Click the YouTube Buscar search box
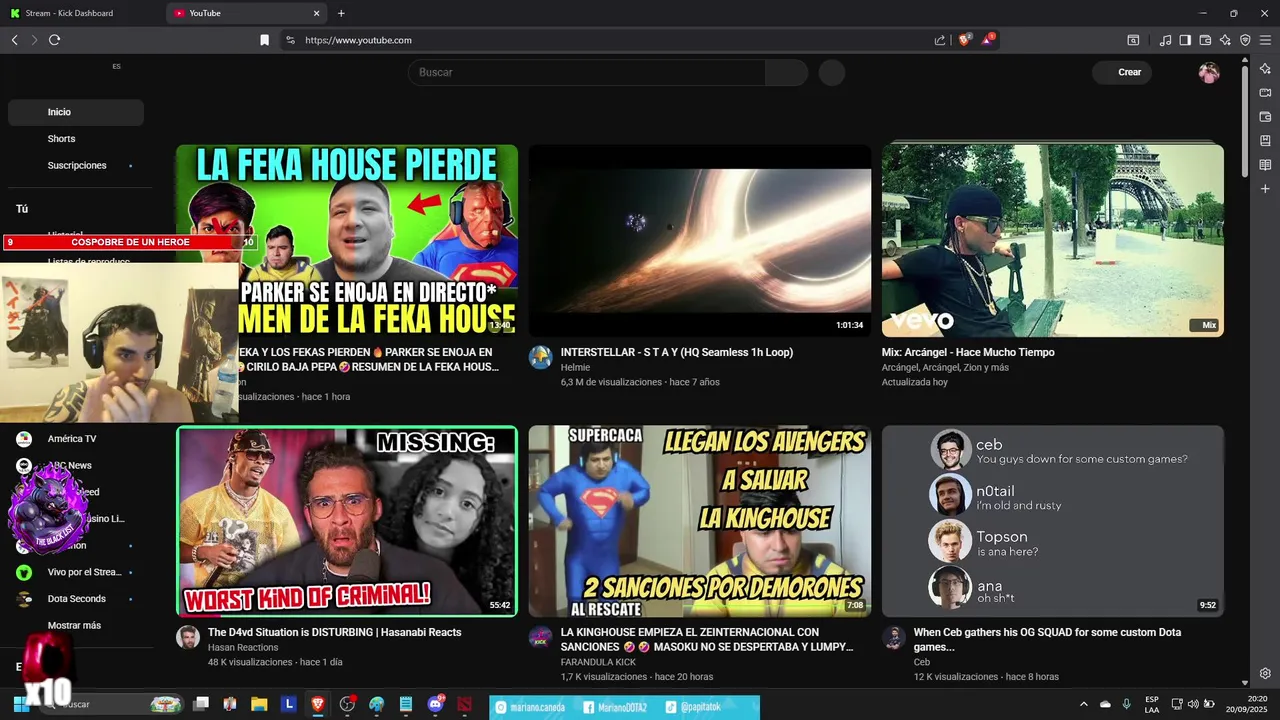Viewport: 1280px width, 720px height. [x=586, y=72]
